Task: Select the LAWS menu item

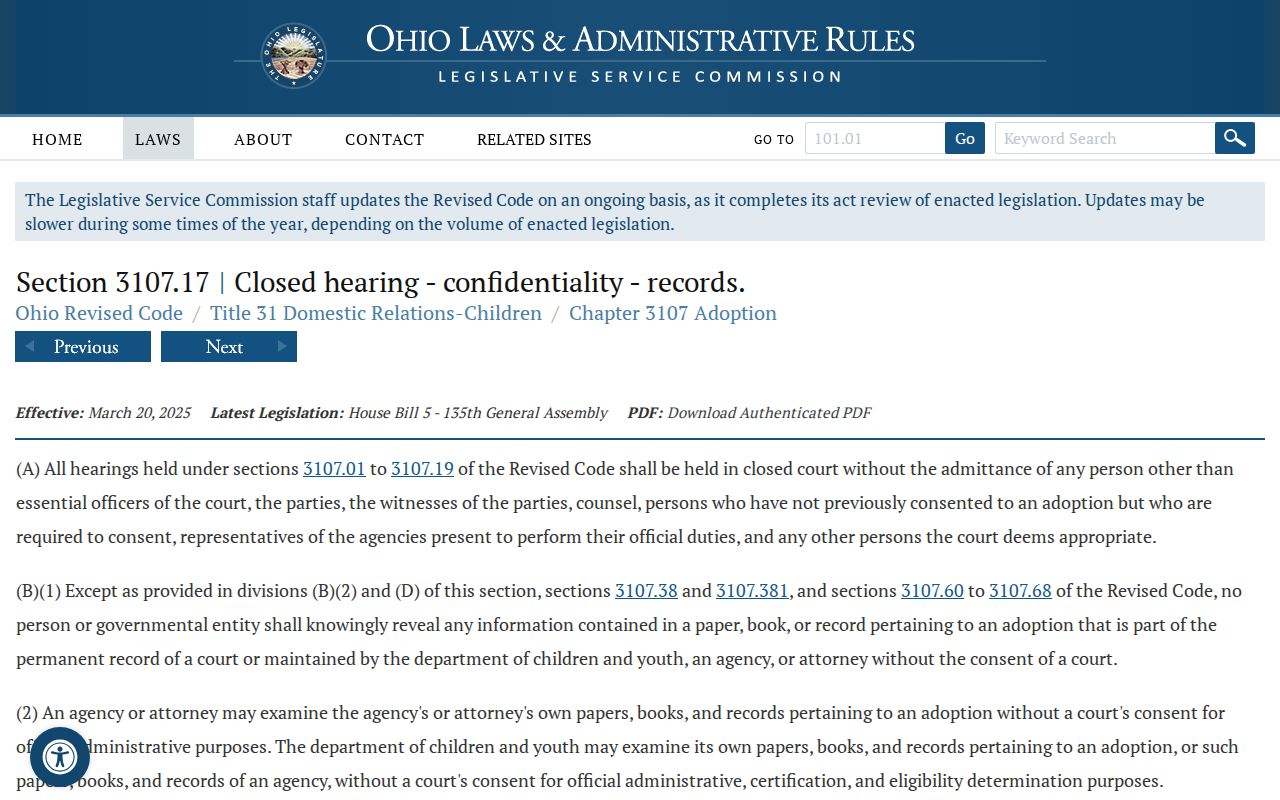Action: 158,139
